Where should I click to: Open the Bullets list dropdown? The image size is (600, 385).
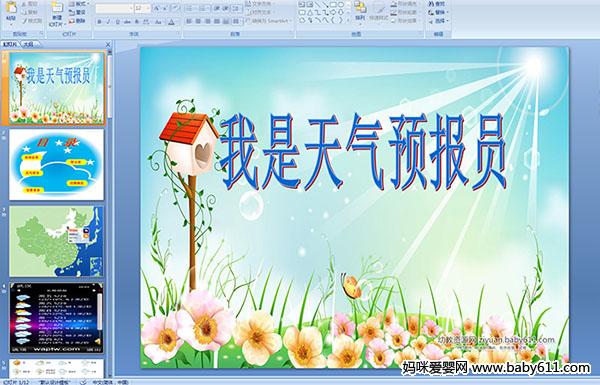pos(191,8)
